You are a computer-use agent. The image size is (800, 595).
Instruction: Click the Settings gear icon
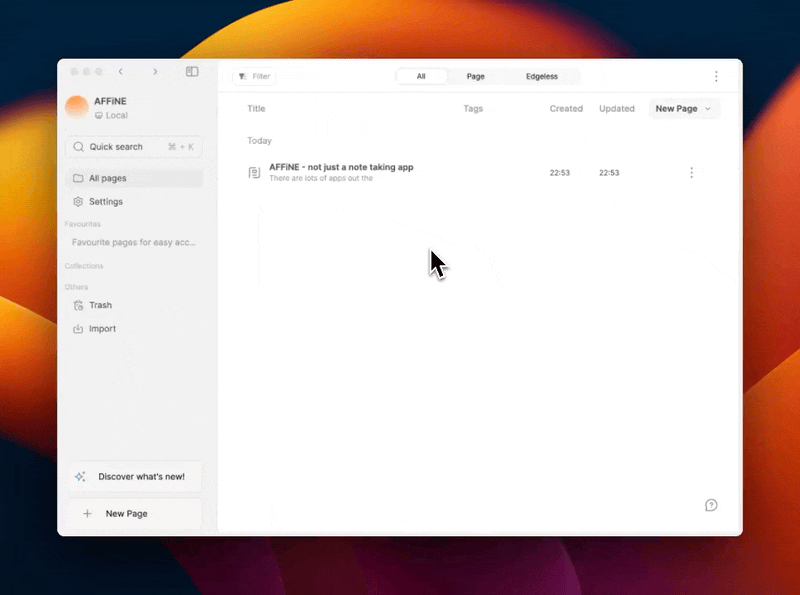(x=78, y=202)
